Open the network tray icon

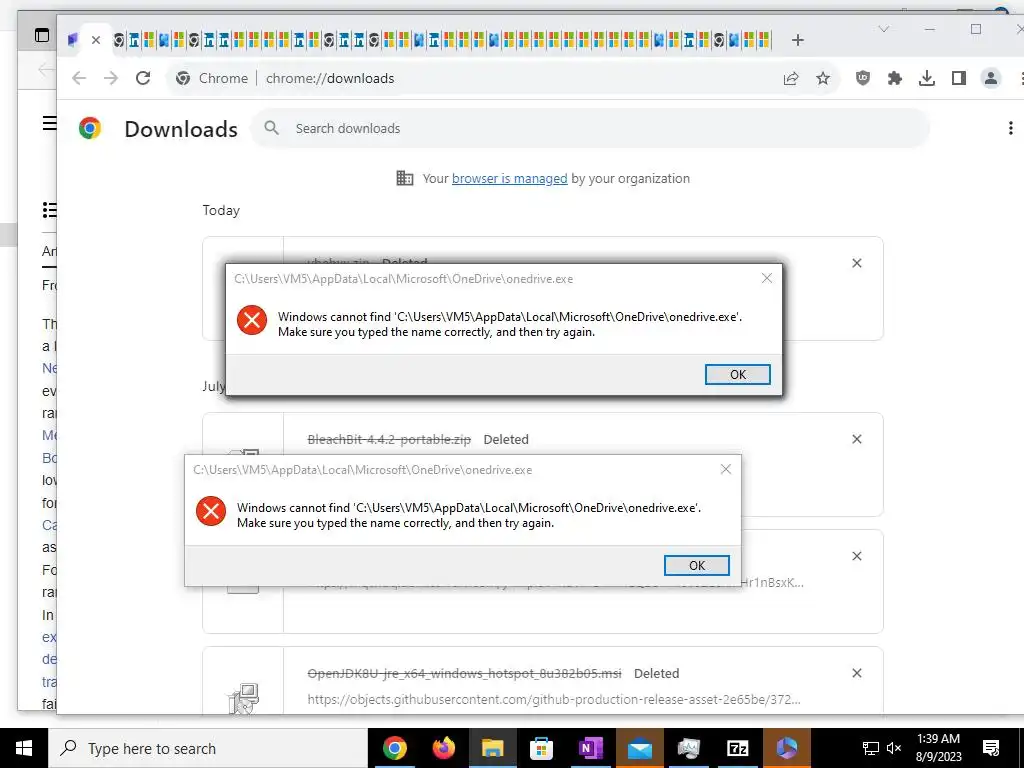[871, 748]
